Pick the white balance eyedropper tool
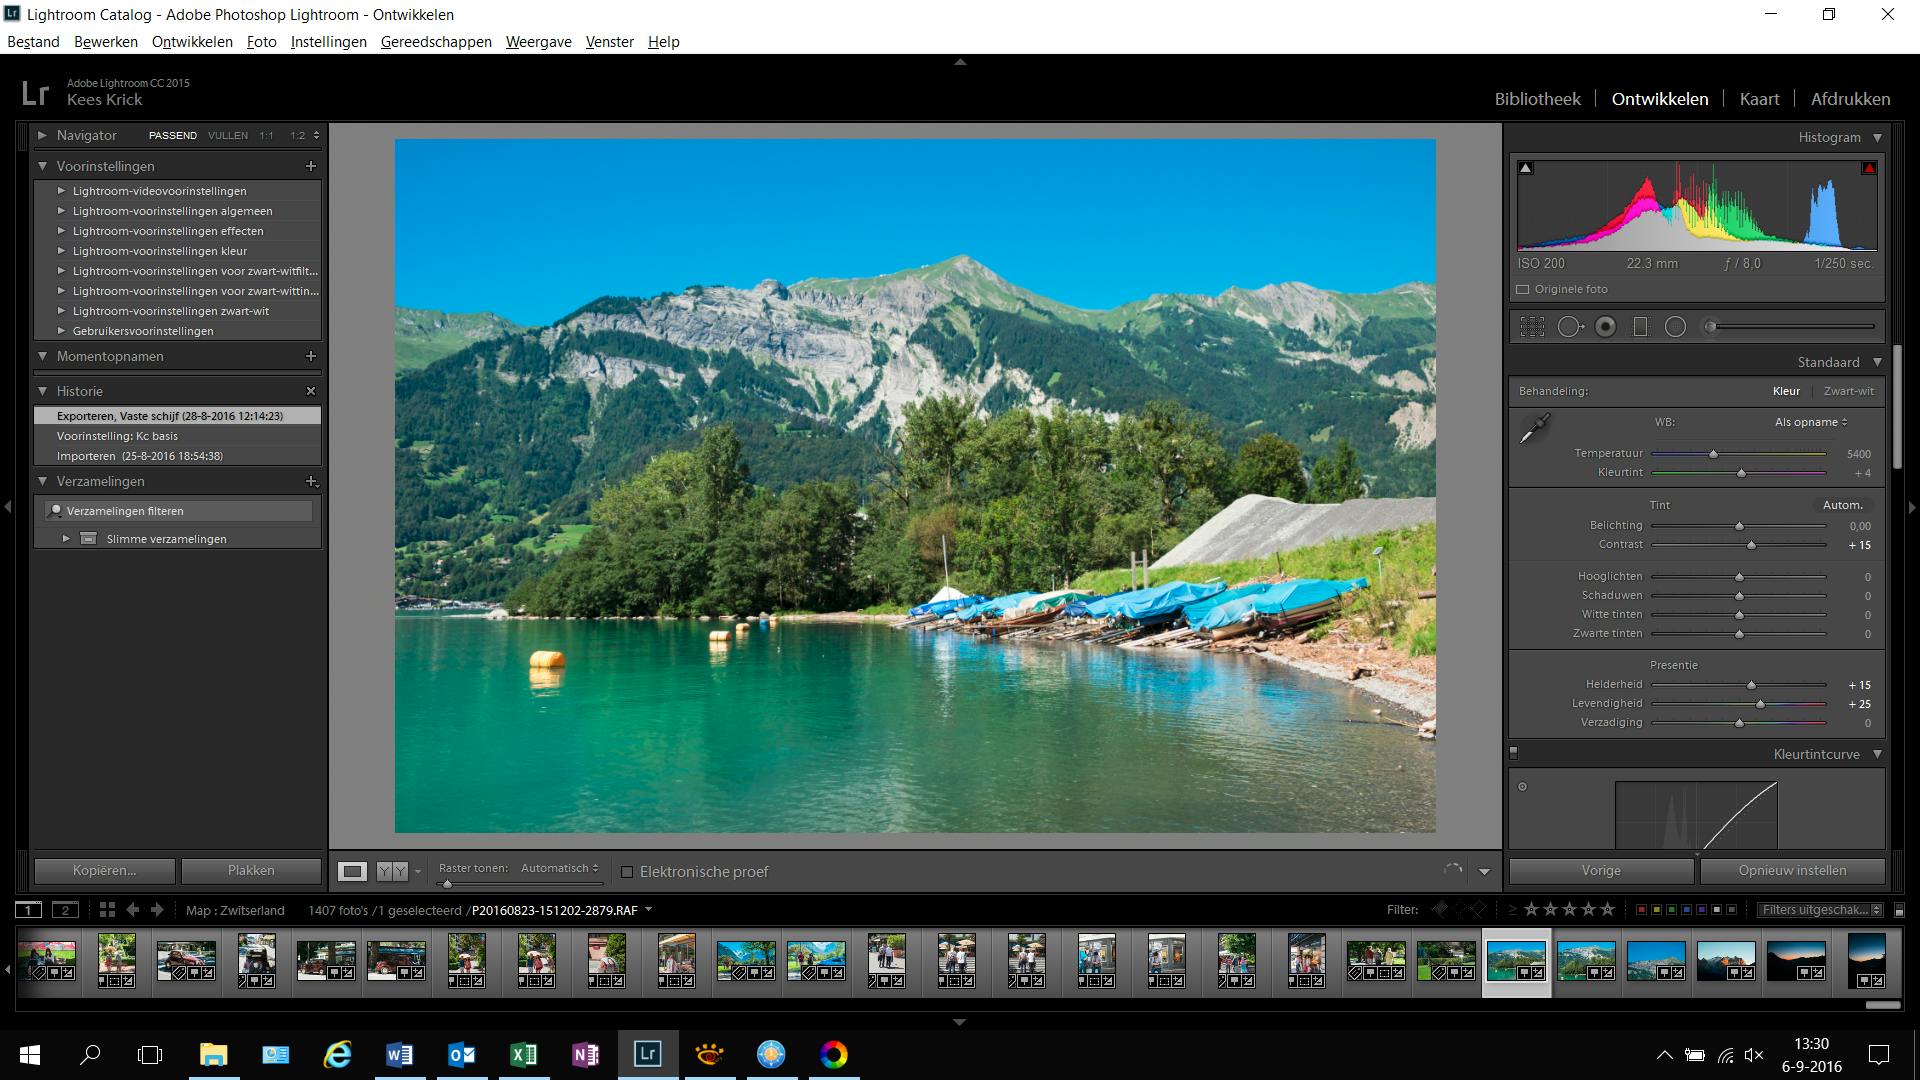 coord(1534,429)
